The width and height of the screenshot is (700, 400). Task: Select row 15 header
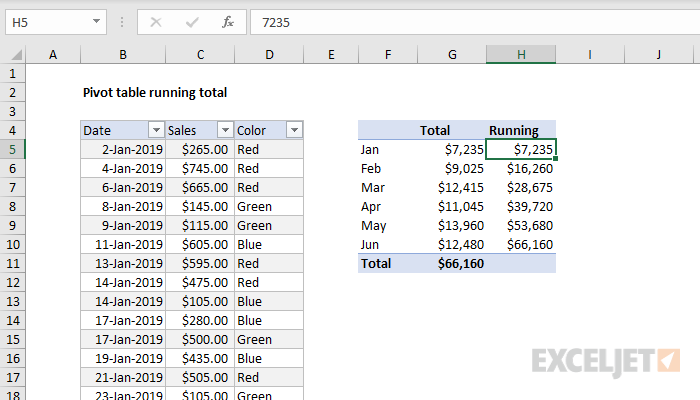click(12, 340)
